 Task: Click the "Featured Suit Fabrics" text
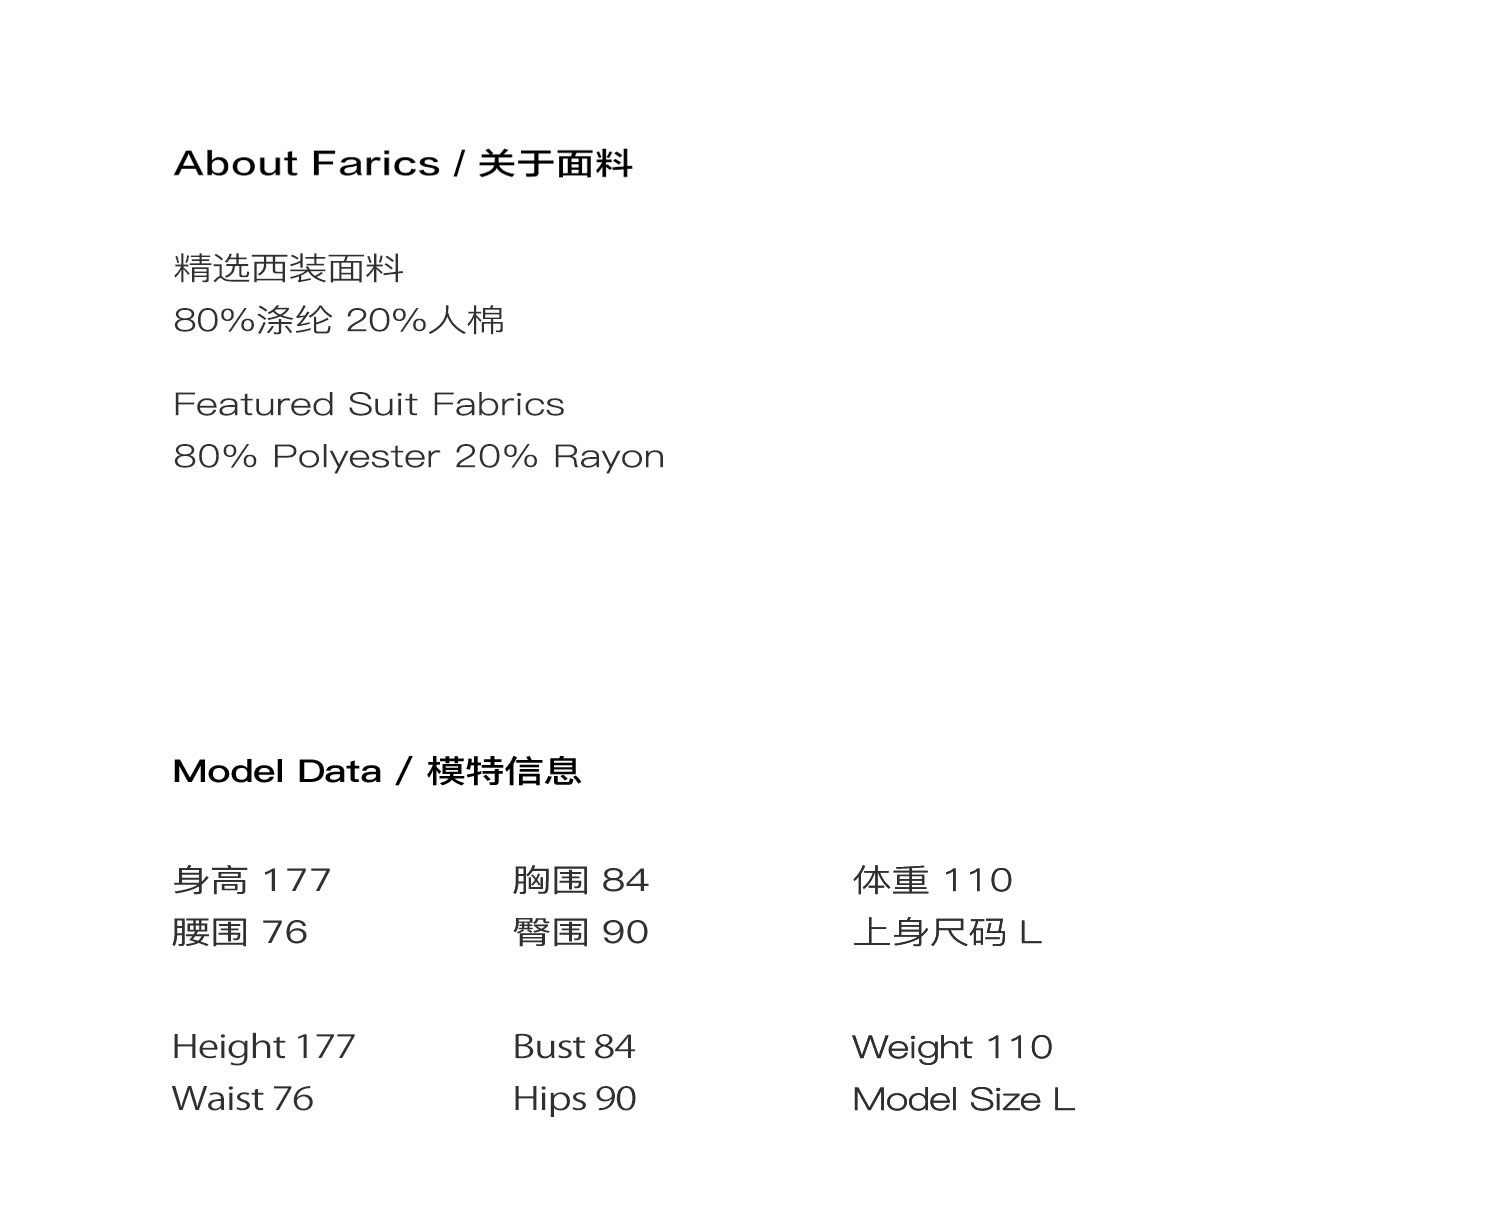click(368, 404)
